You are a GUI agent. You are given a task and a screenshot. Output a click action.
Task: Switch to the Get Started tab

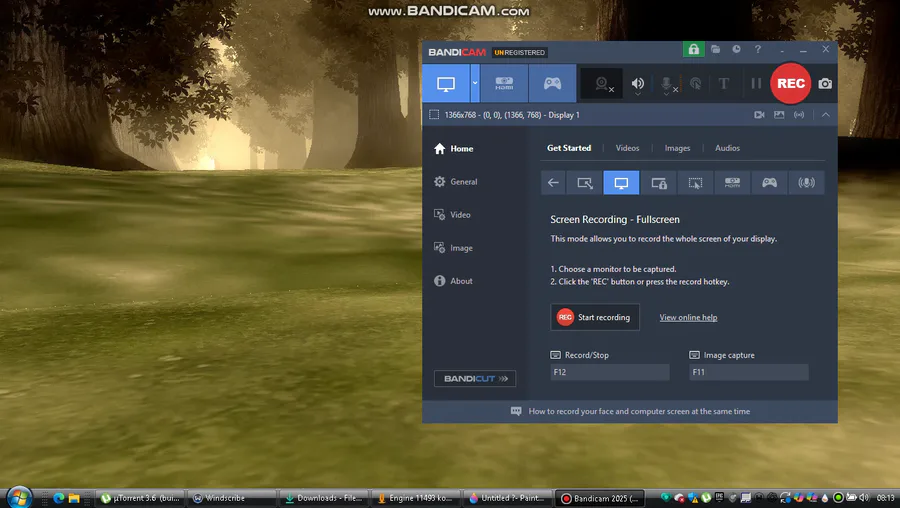tap(569, 148)
